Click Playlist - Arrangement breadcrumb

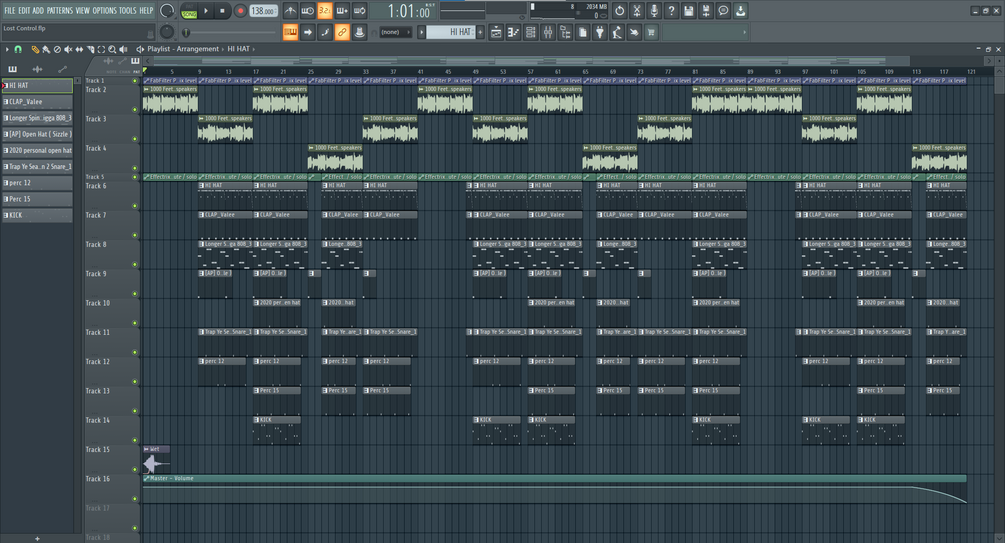[x=183, y=49]
